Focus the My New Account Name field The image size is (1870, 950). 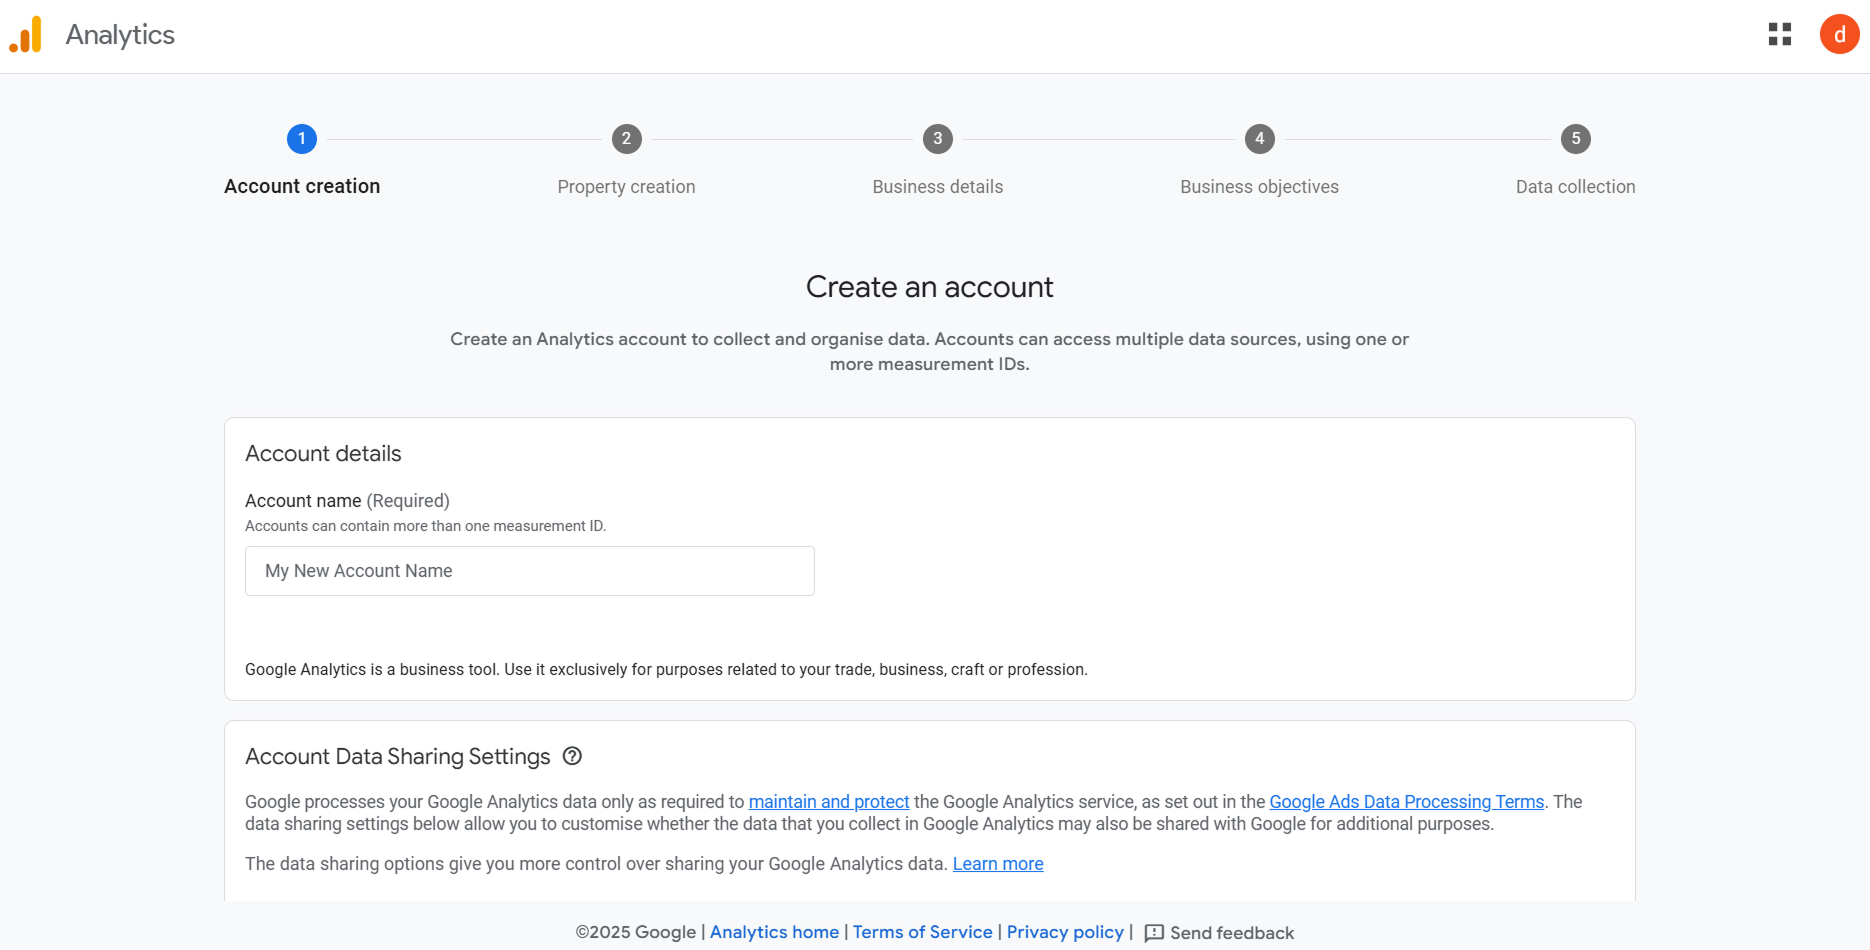pos(530,571)
